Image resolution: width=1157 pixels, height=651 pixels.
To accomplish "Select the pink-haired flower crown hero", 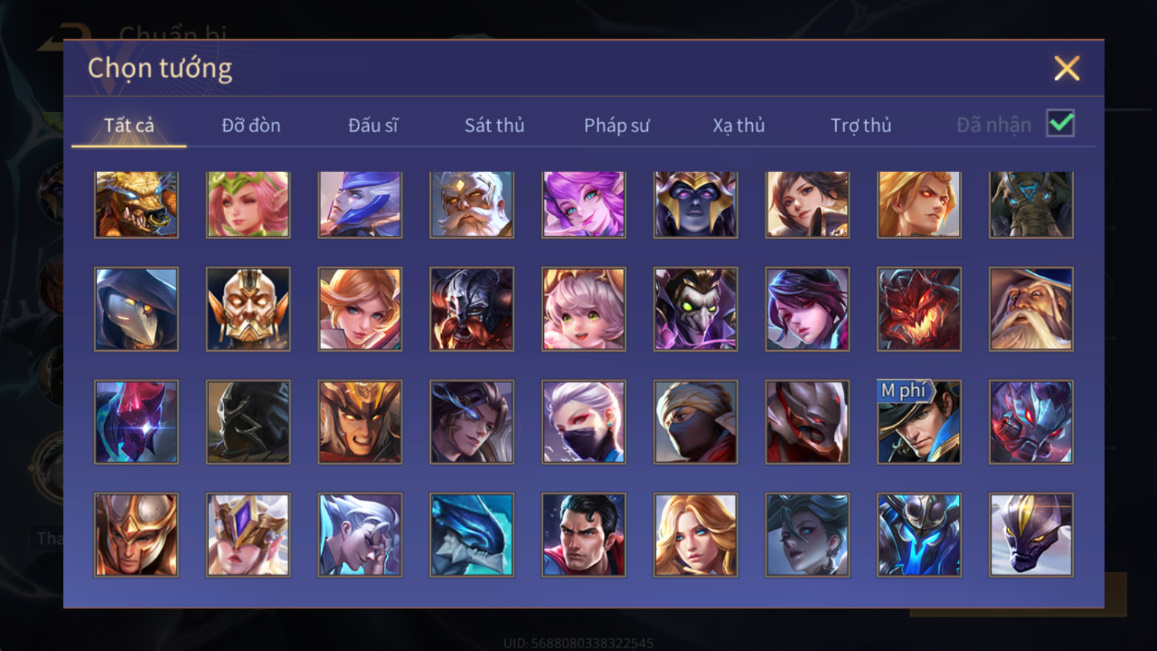I will (248, 204).
